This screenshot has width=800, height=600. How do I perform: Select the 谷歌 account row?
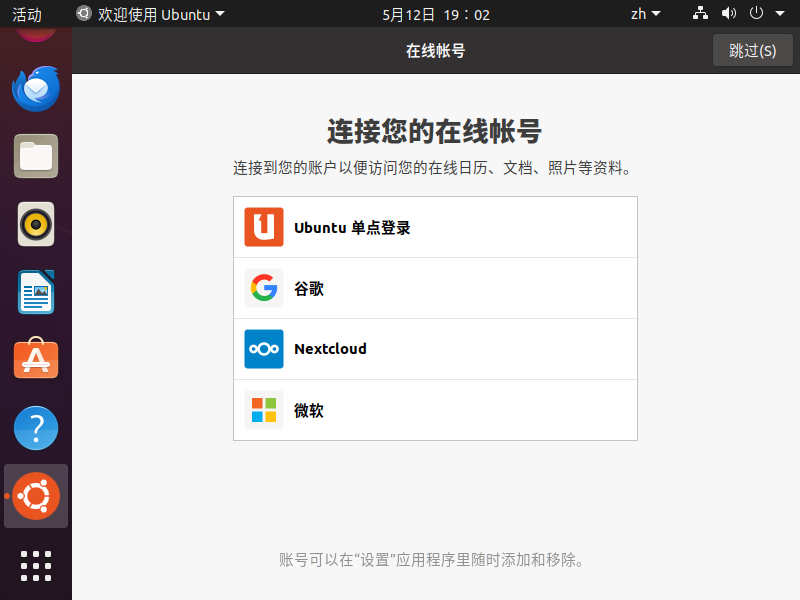tap(435, 288)
